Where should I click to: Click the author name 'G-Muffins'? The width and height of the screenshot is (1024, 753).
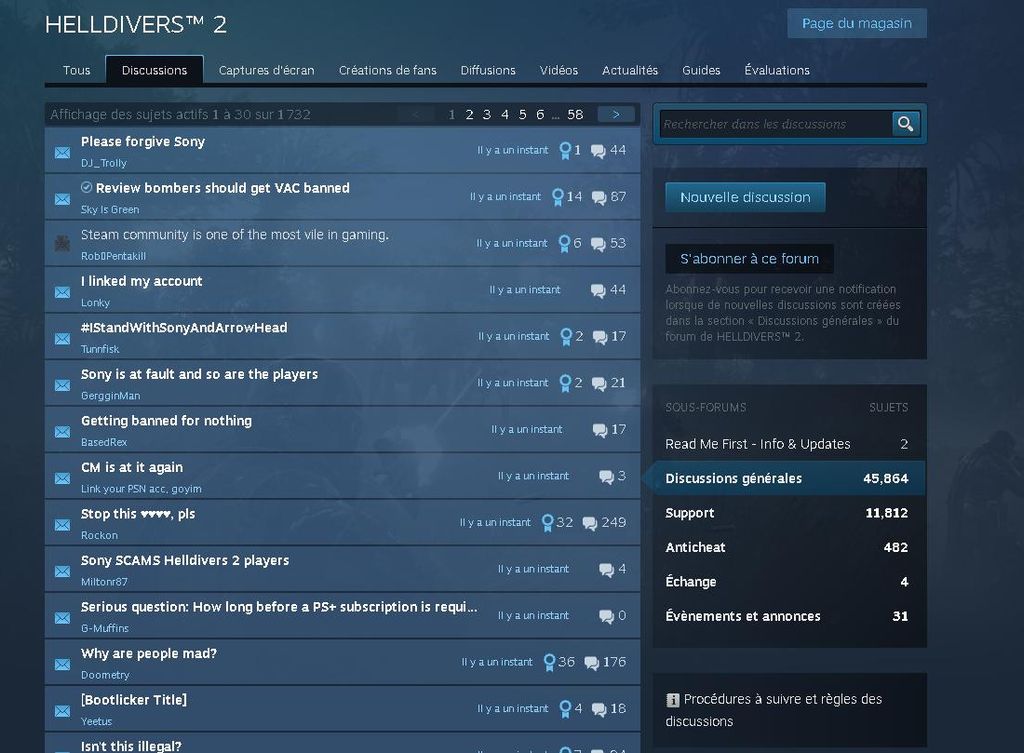click(104, 628)
